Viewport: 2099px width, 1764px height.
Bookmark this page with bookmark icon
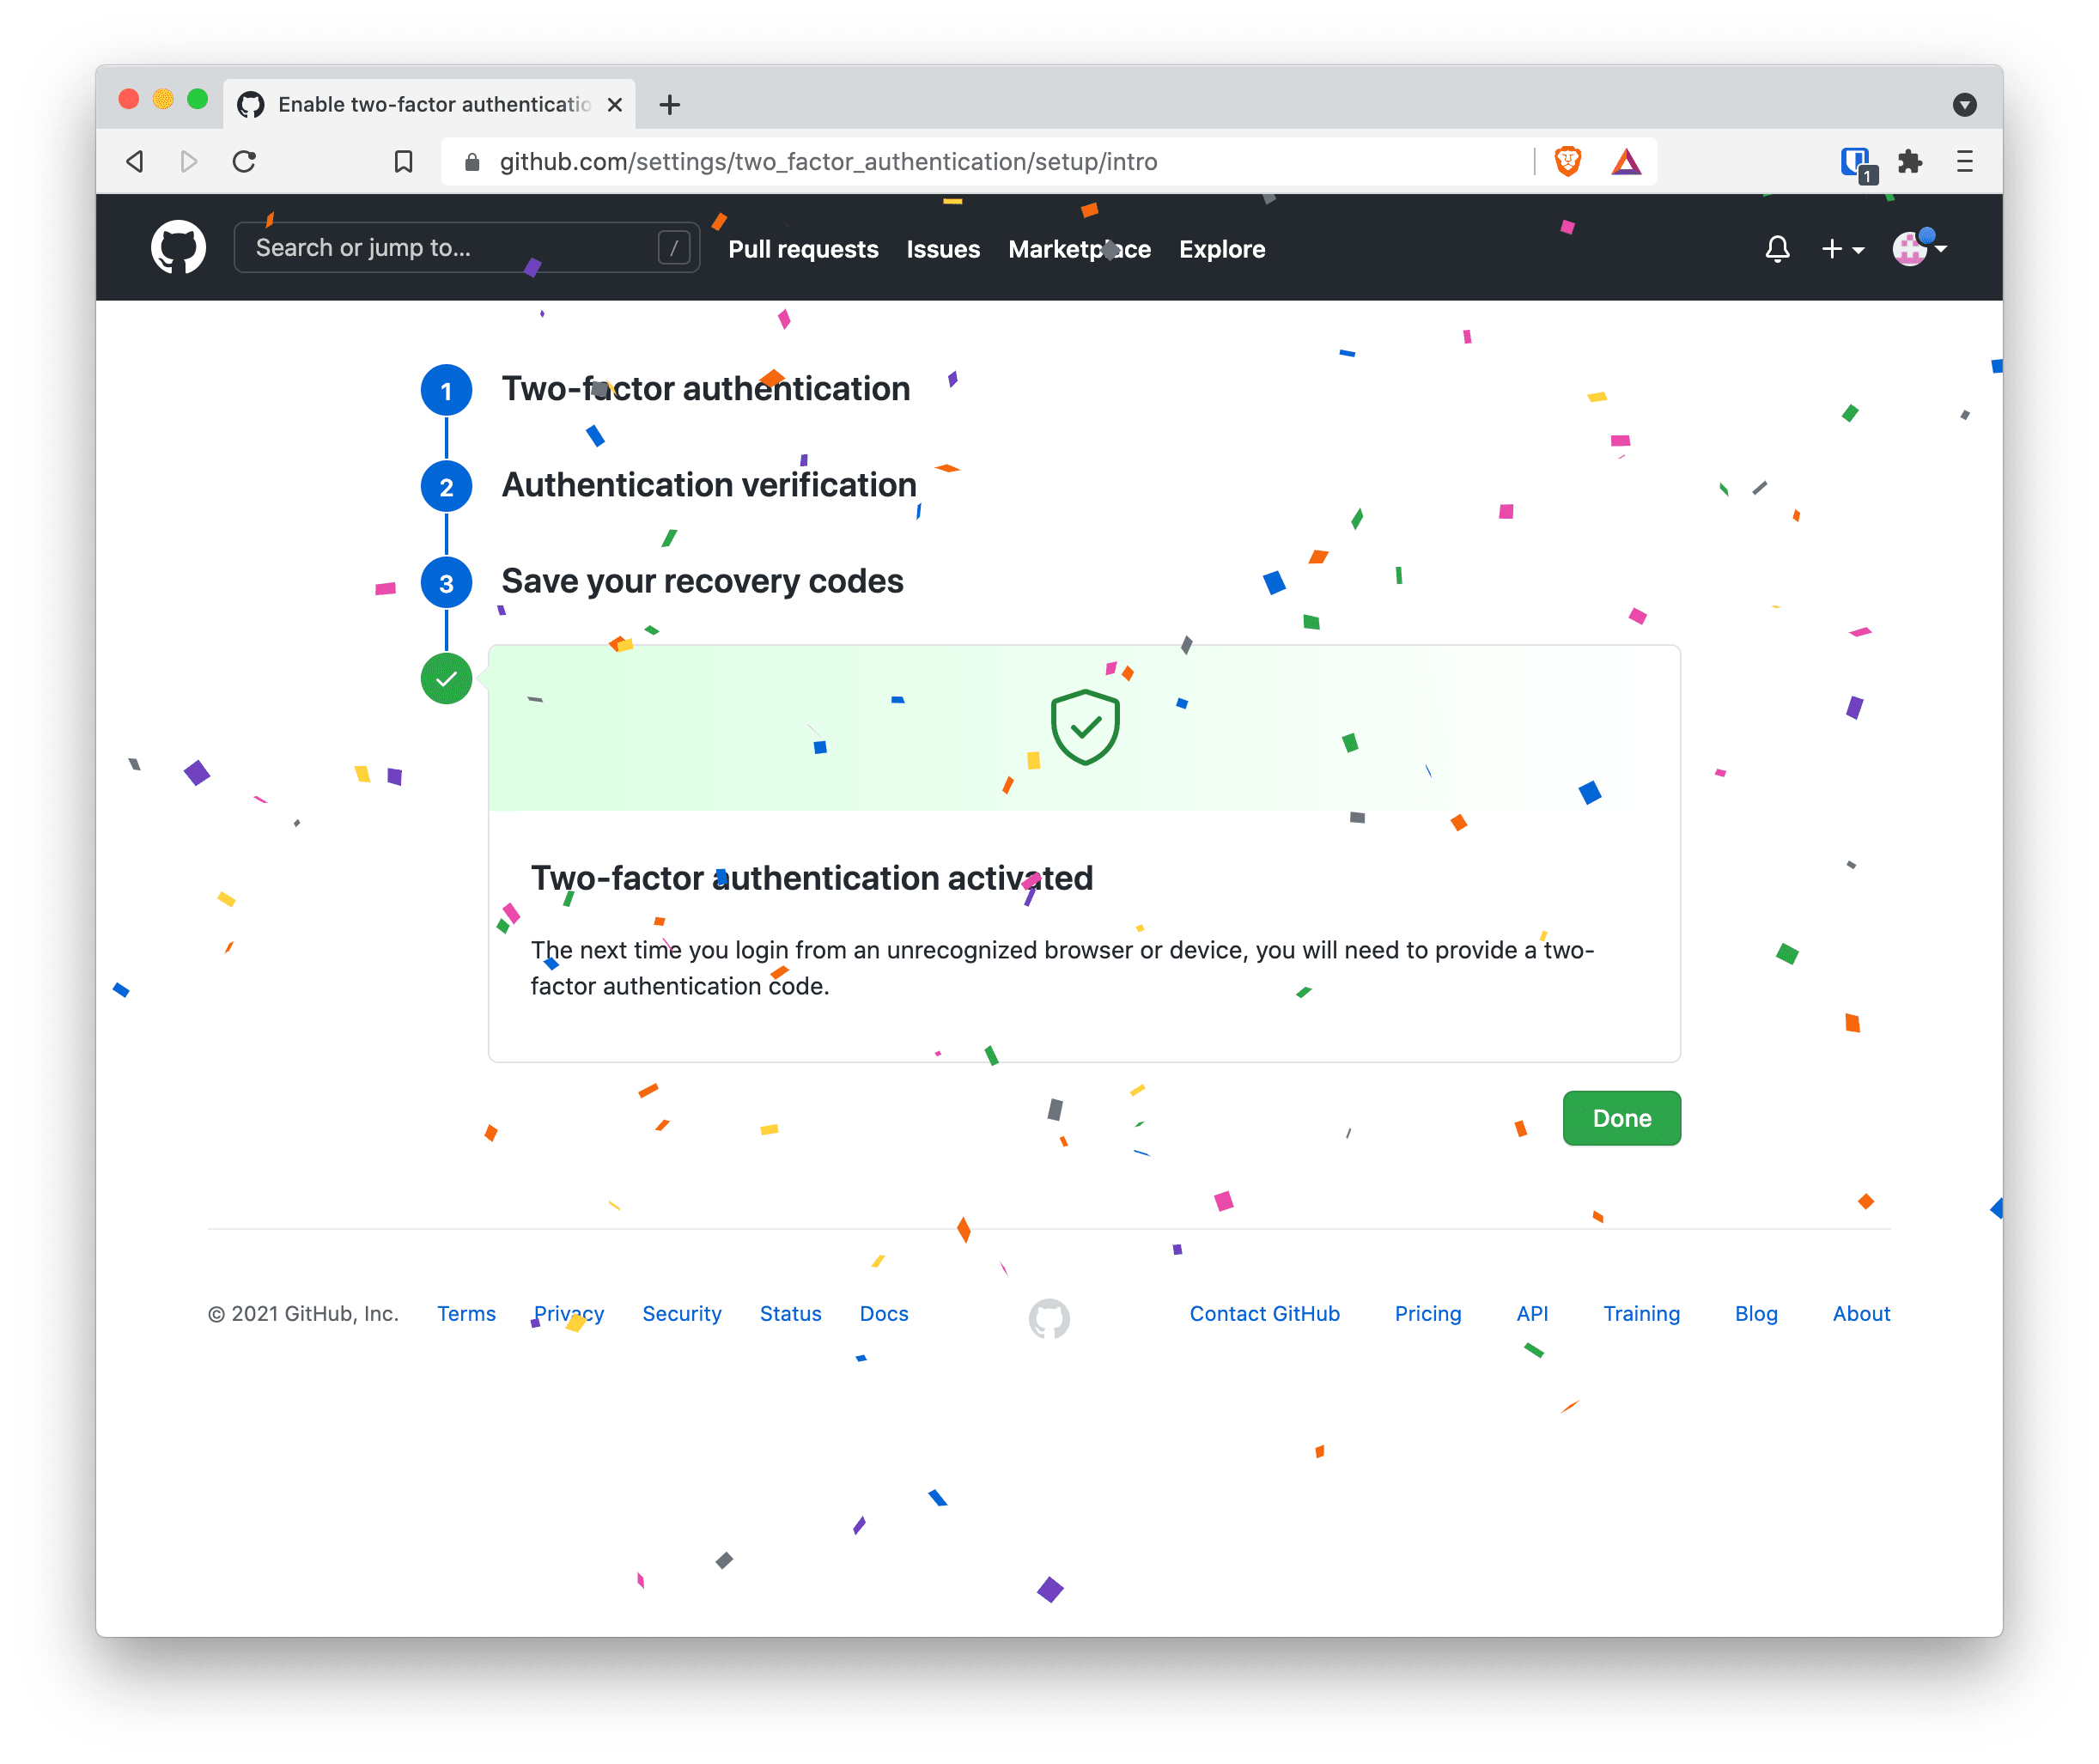(403, 161)
